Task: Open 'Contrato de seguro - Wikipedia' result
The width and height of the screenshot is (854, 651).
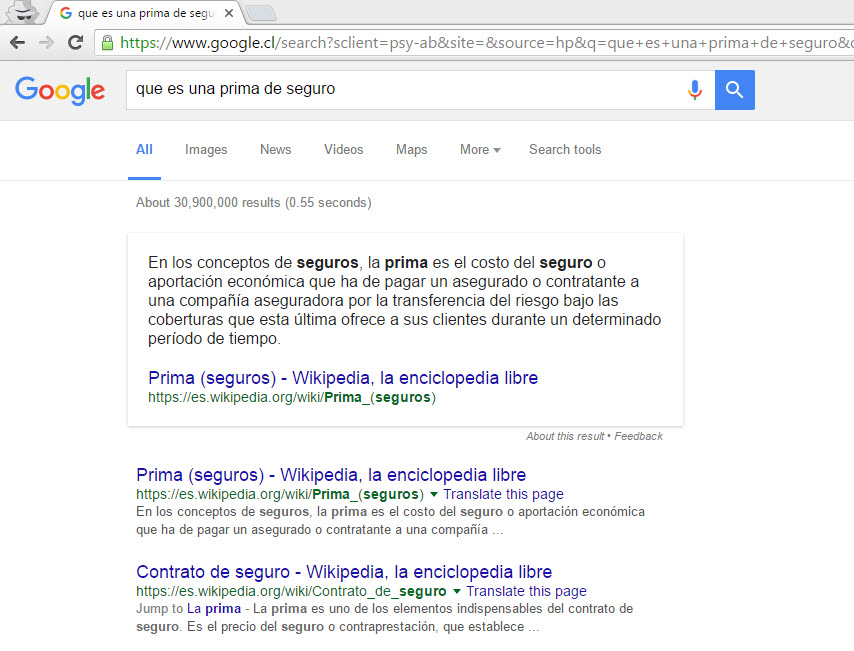Action: click(344, 572)
